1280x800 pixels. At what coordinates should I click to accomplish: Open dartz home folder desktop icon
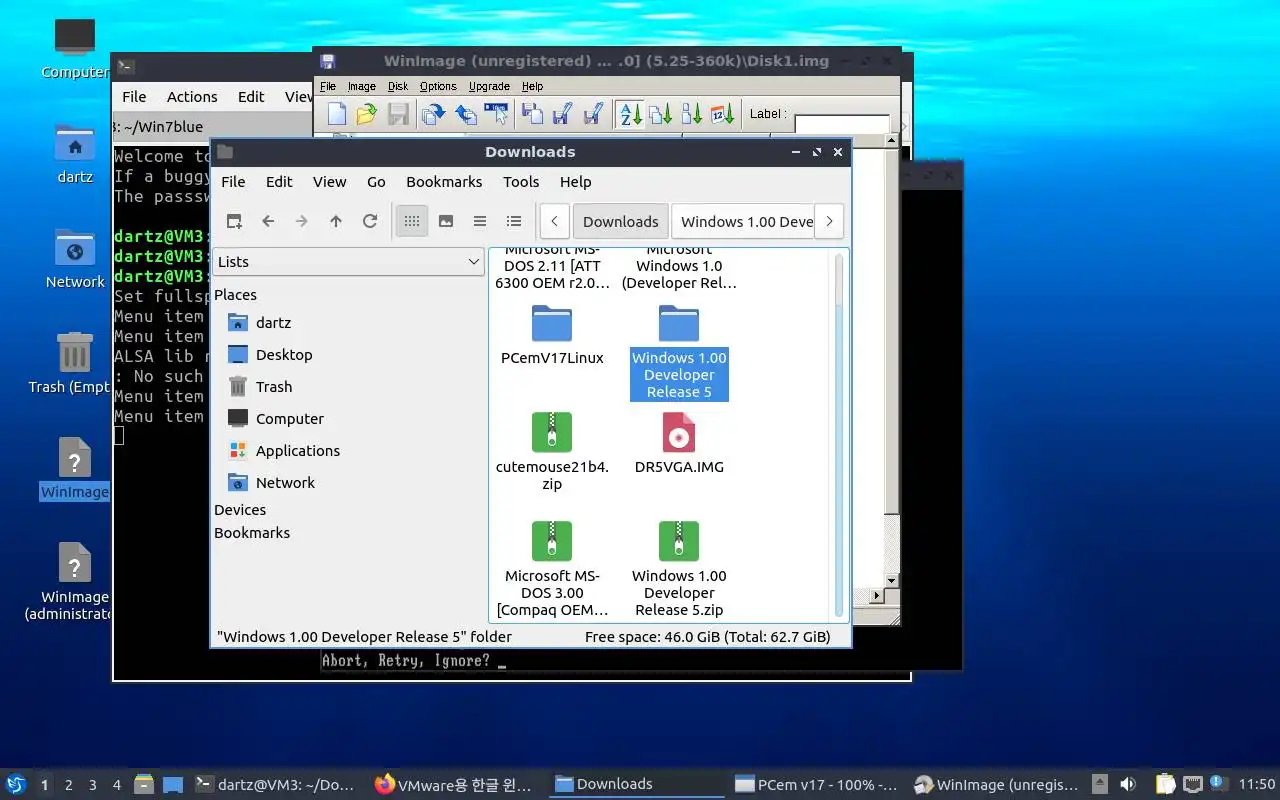[x=75, y=155]
